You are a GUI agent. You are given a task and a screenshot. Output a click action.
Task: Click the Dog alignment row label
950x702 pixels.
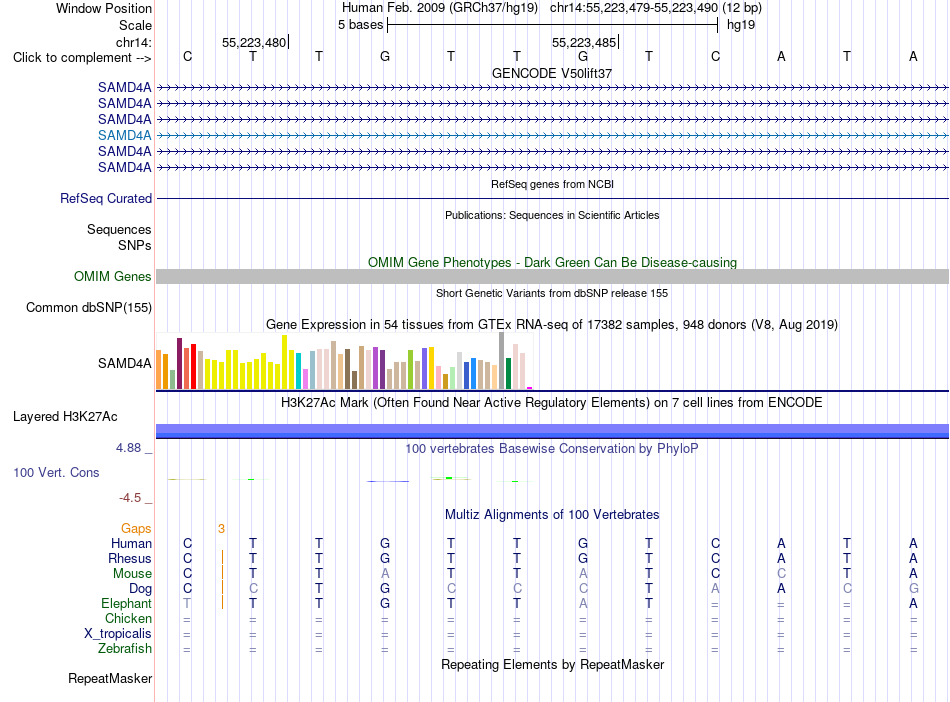click(x=140, y=589)
